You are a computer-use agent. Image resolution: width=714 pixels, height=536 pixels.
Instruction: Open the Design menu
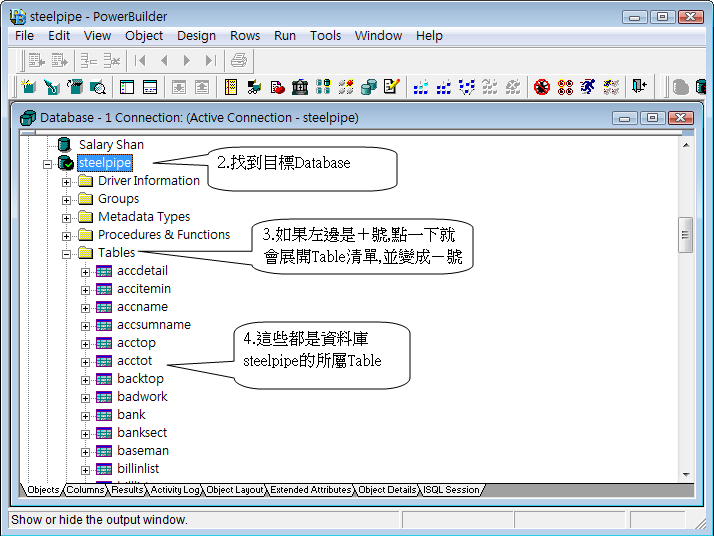click(196, 36)
